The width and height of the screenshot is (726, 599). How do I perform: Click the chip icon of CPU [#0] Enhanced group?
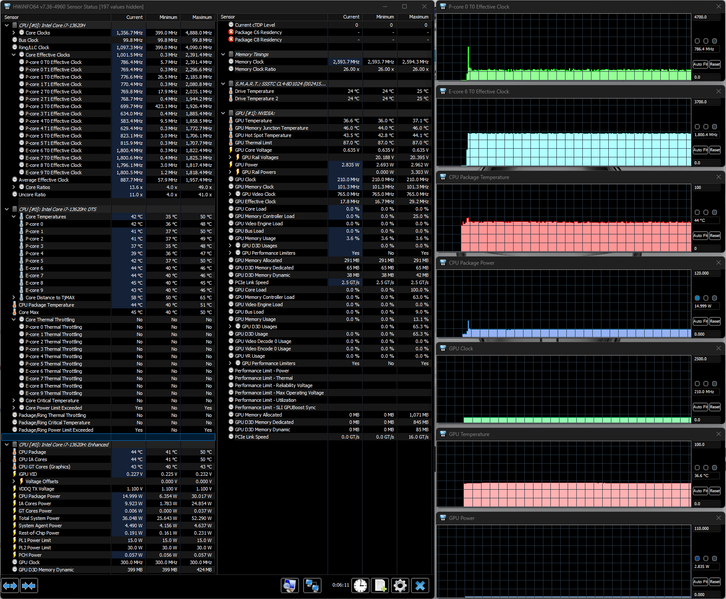14,445
